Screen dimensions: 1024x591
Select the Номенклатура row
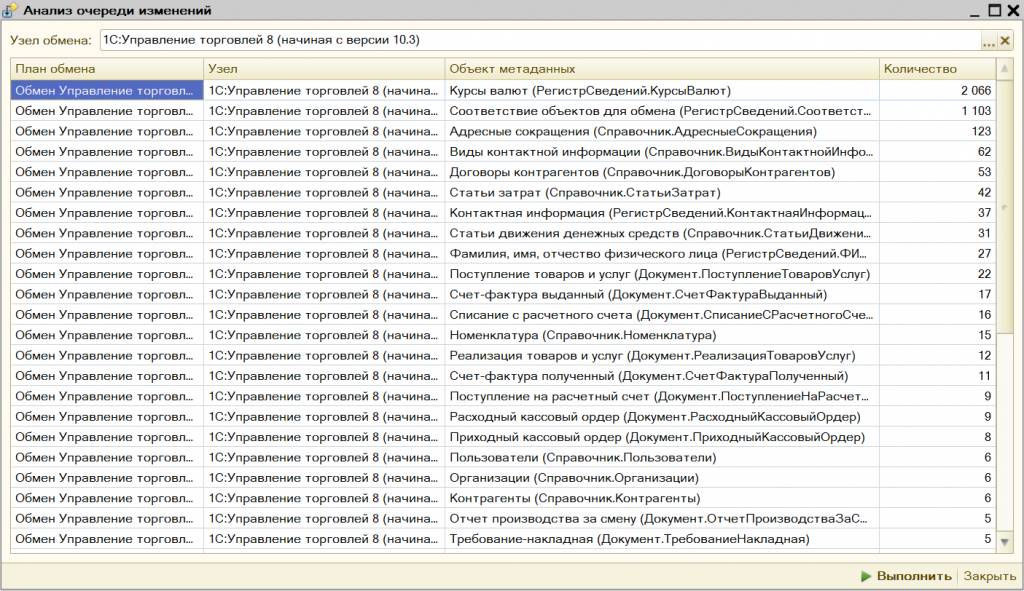pos(503,335)
